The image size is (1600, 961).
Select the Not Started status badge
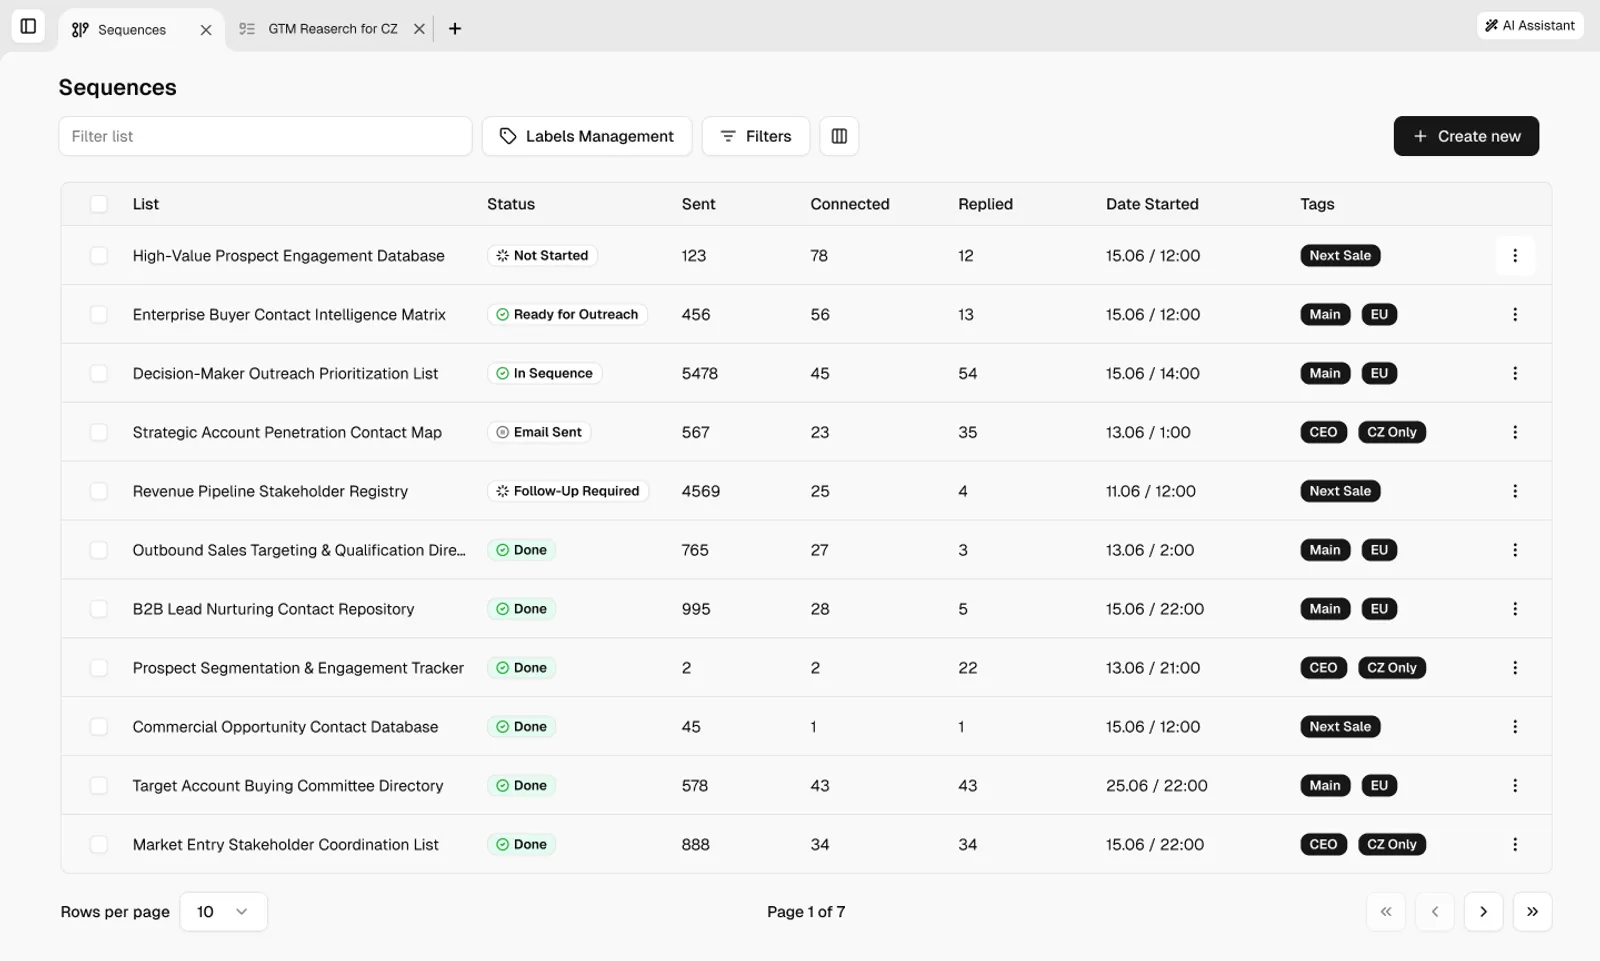coord(542,256)
